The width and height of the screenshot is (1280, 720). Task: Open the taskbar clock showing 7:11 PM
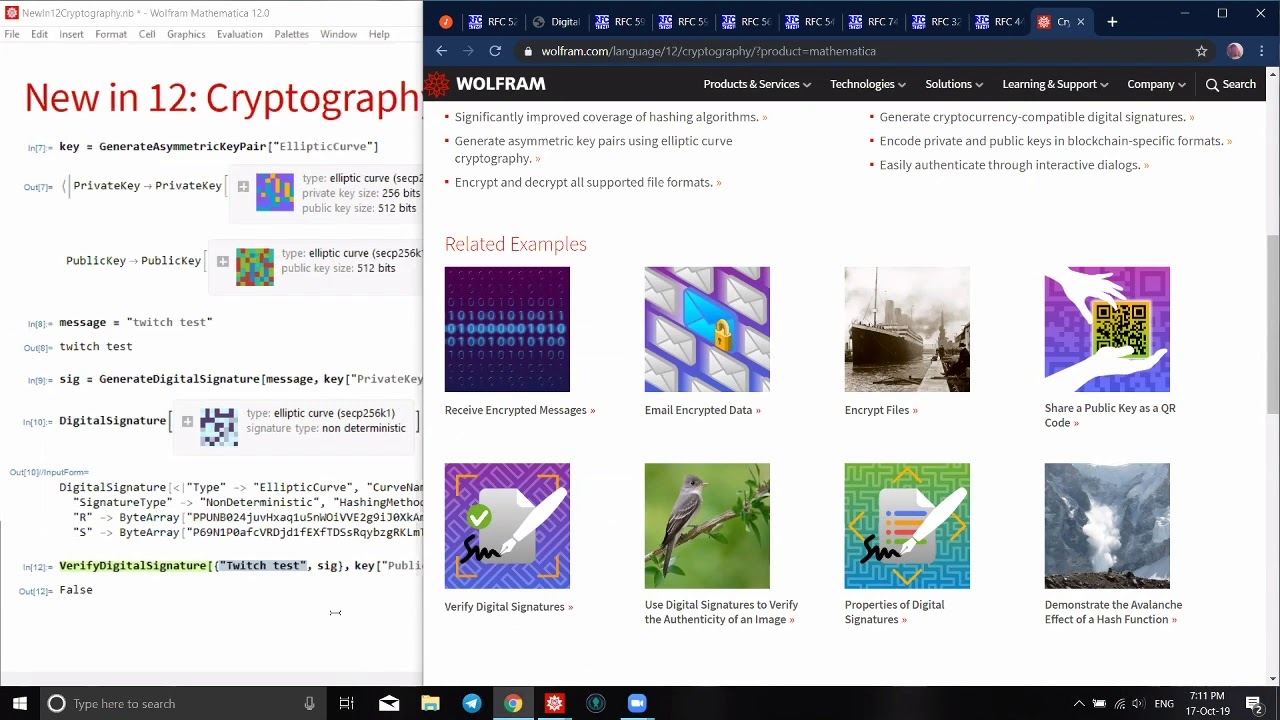pyautogui.click(x=1207, y=703)
